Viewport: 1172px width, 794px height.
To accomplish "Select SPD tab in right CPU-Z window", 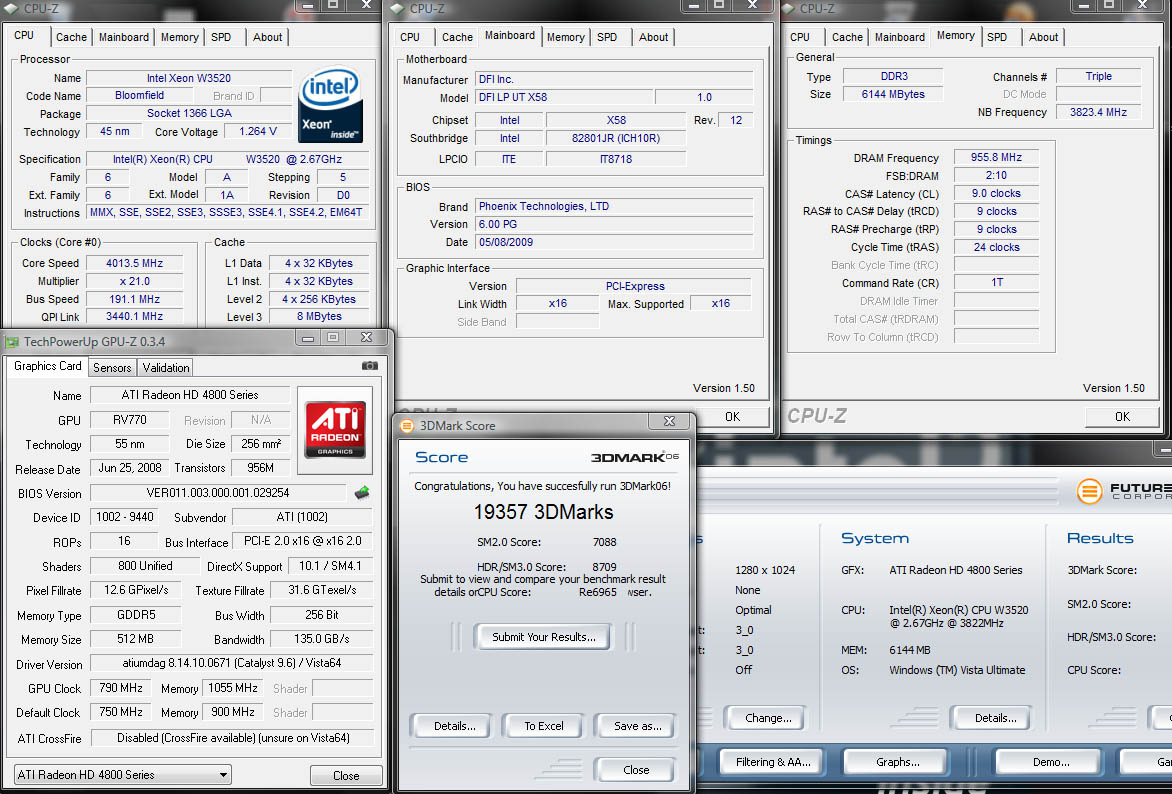I will tap(997, 37).
